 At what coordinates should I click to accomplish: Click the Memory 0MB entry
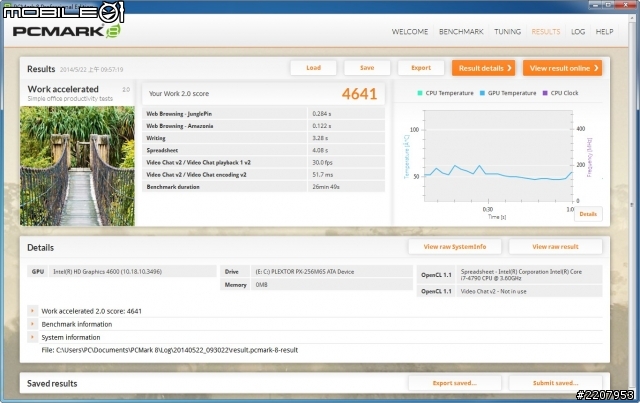pos(317,285)
